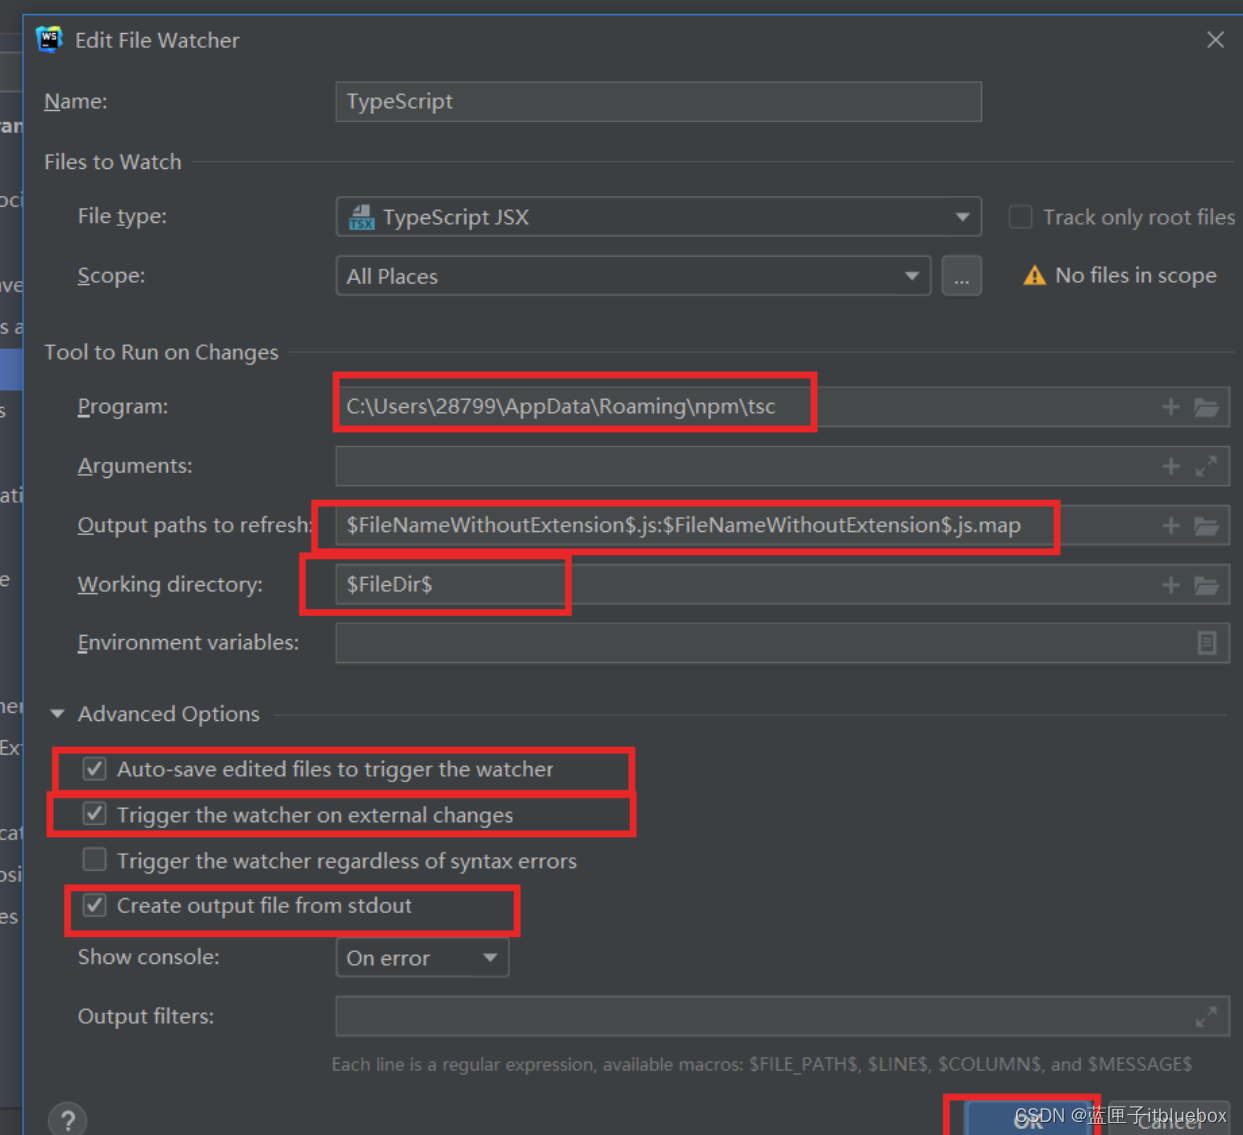Click the Tool to Run on Changes heading

point(161,352)
